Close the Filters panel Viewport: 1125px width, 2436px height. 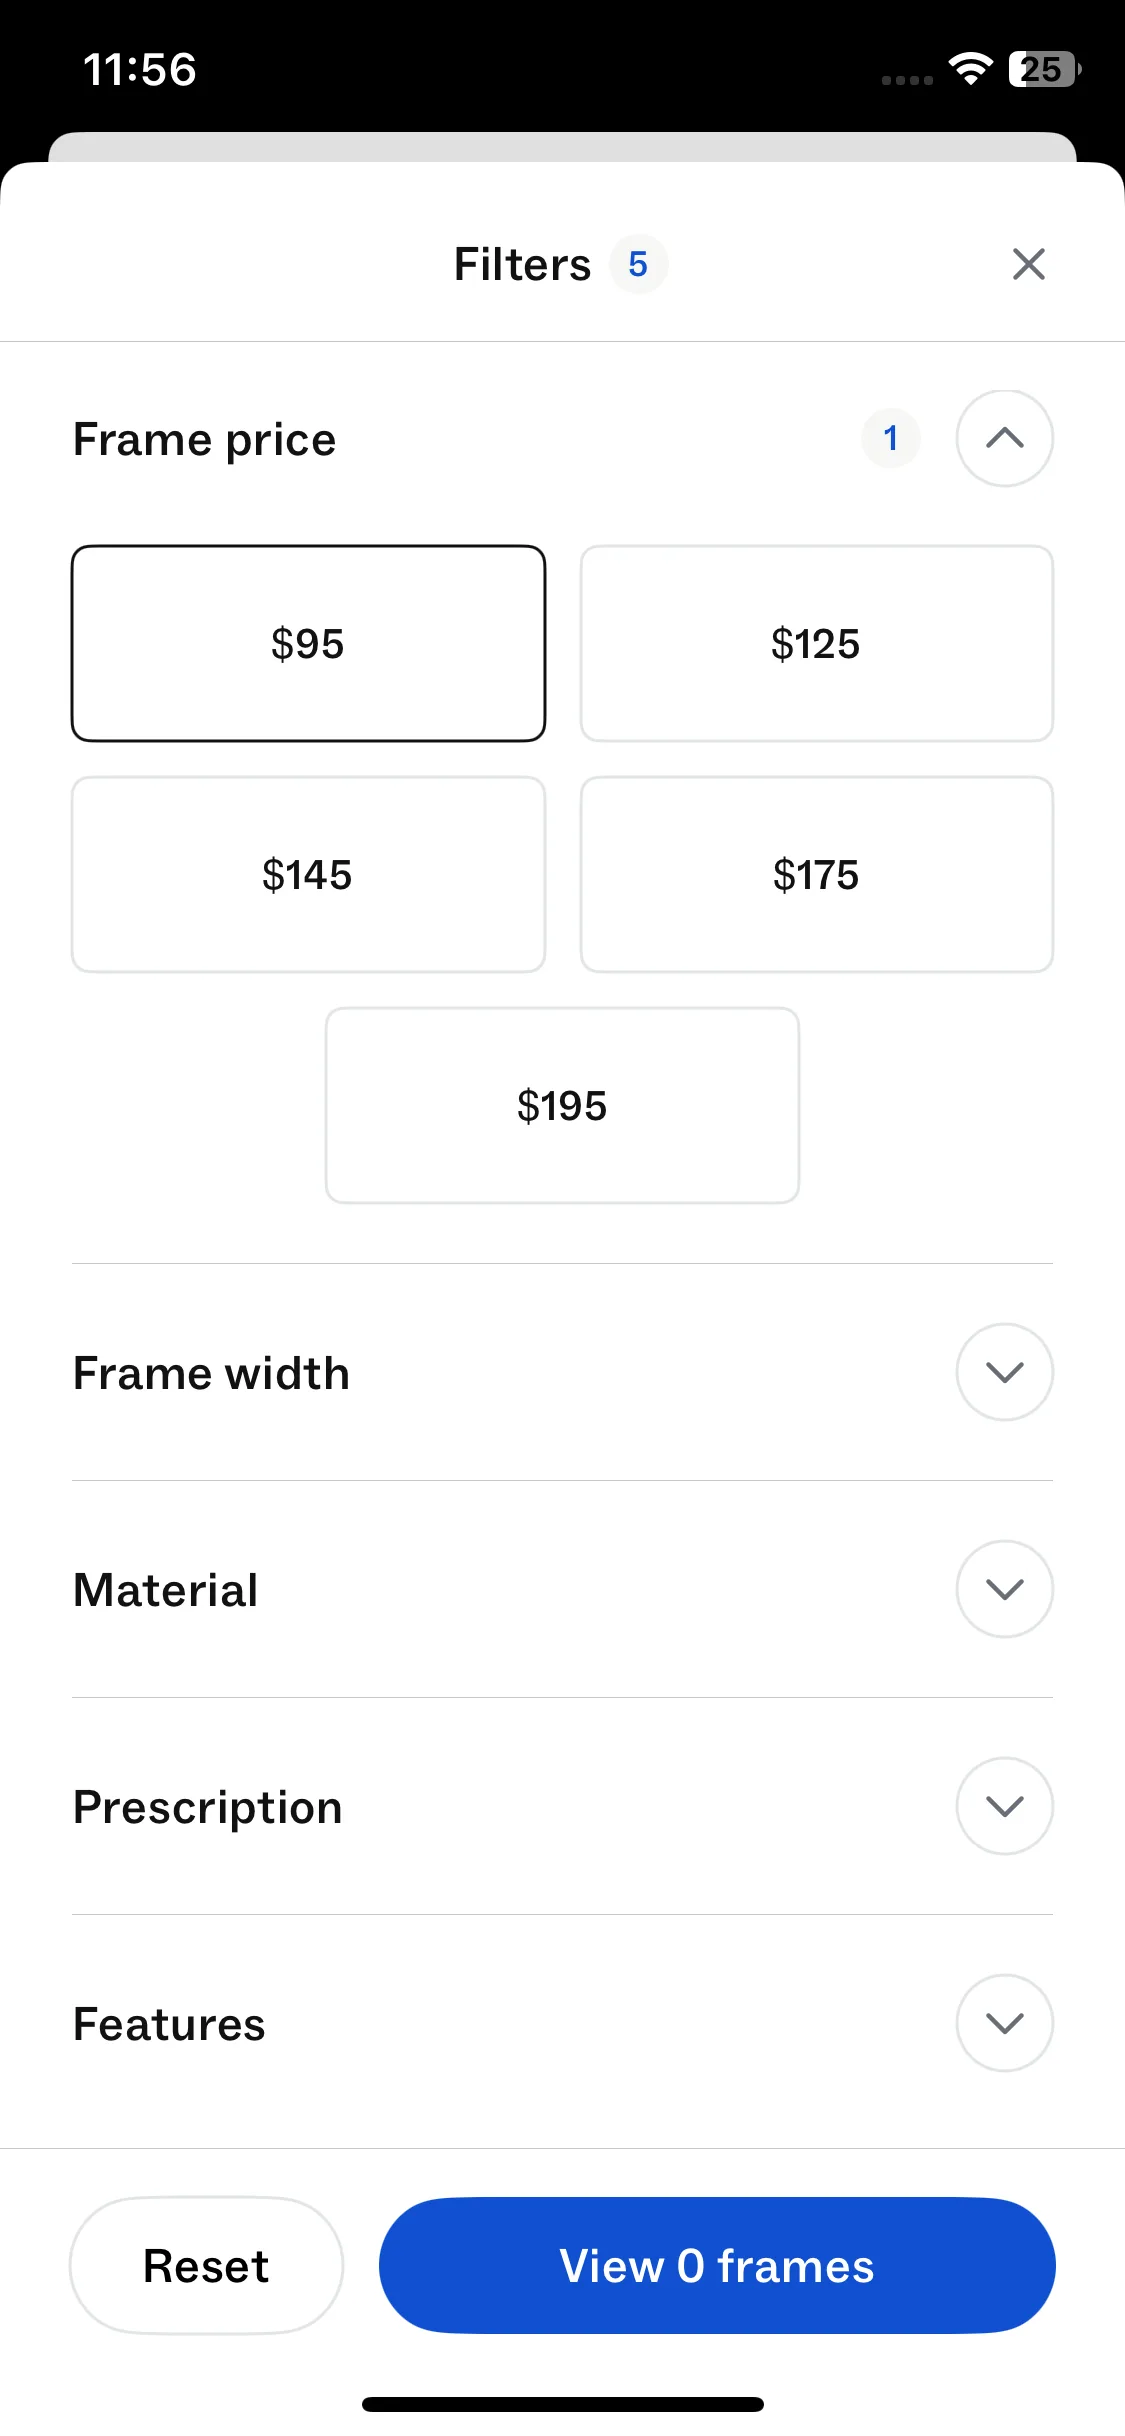1028,264
